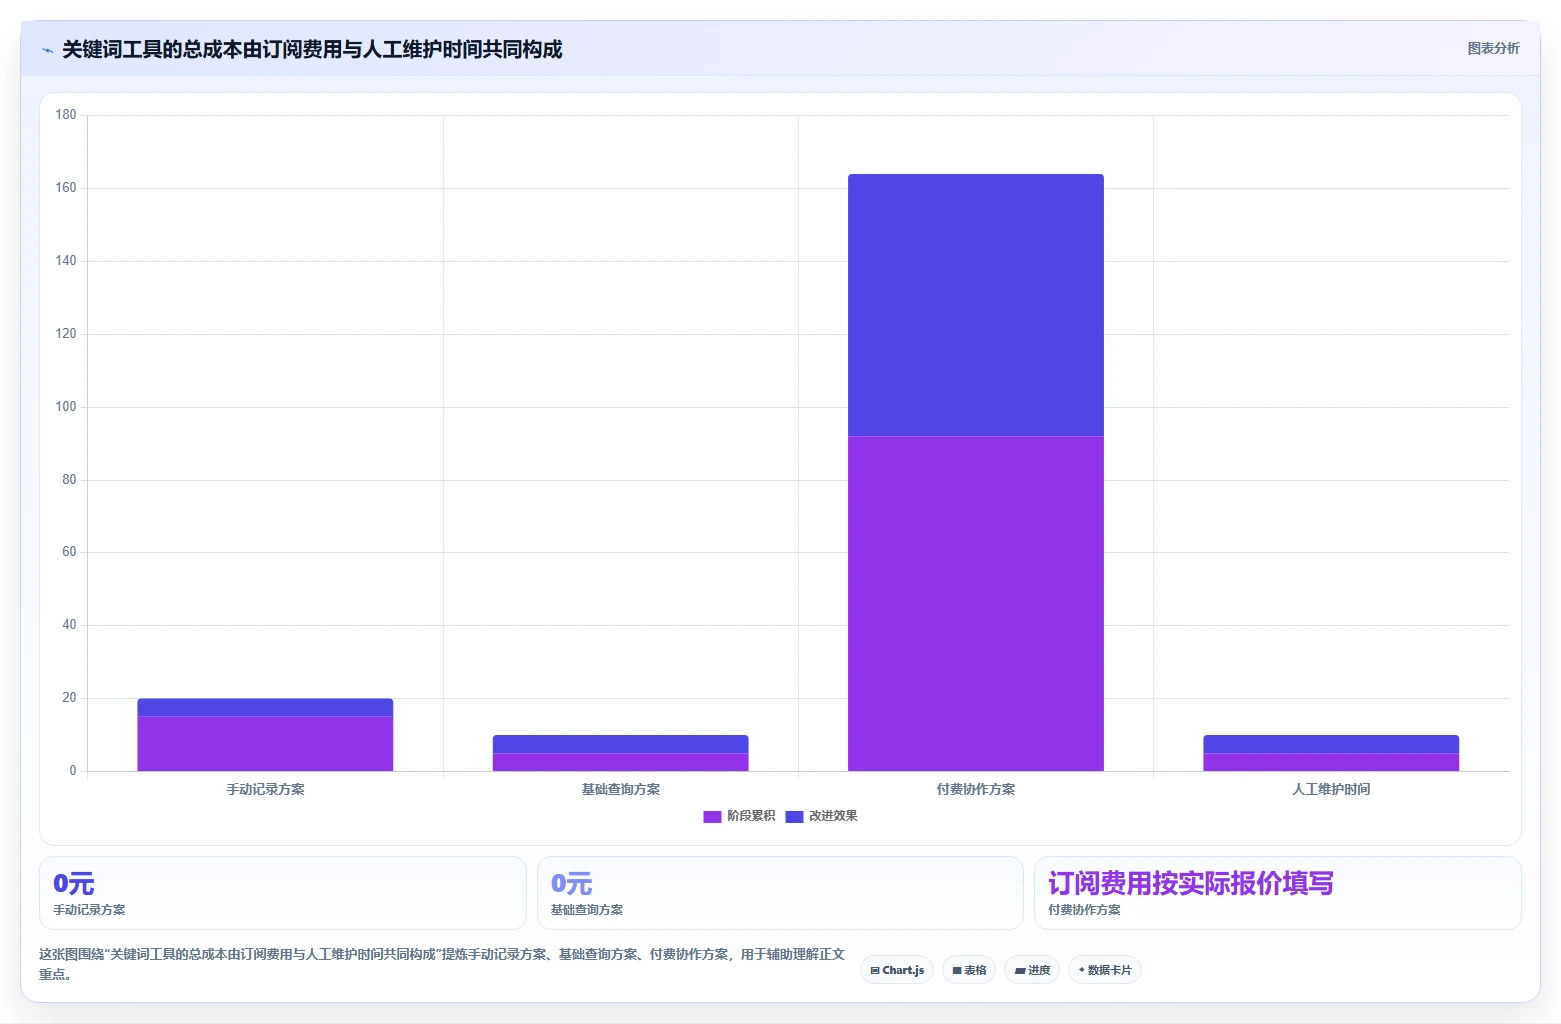Select the Chart.js chip
Viewport: 1561px width, 1024px height.
click(897, 970)
